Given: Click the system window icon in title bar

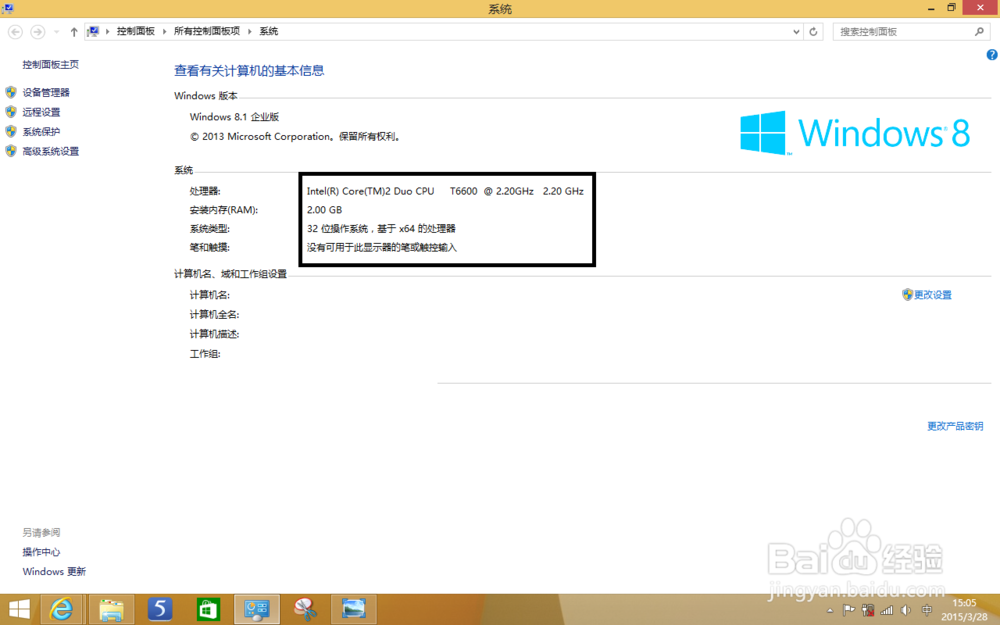Looking at the screenshot, I should click(8, 8).
